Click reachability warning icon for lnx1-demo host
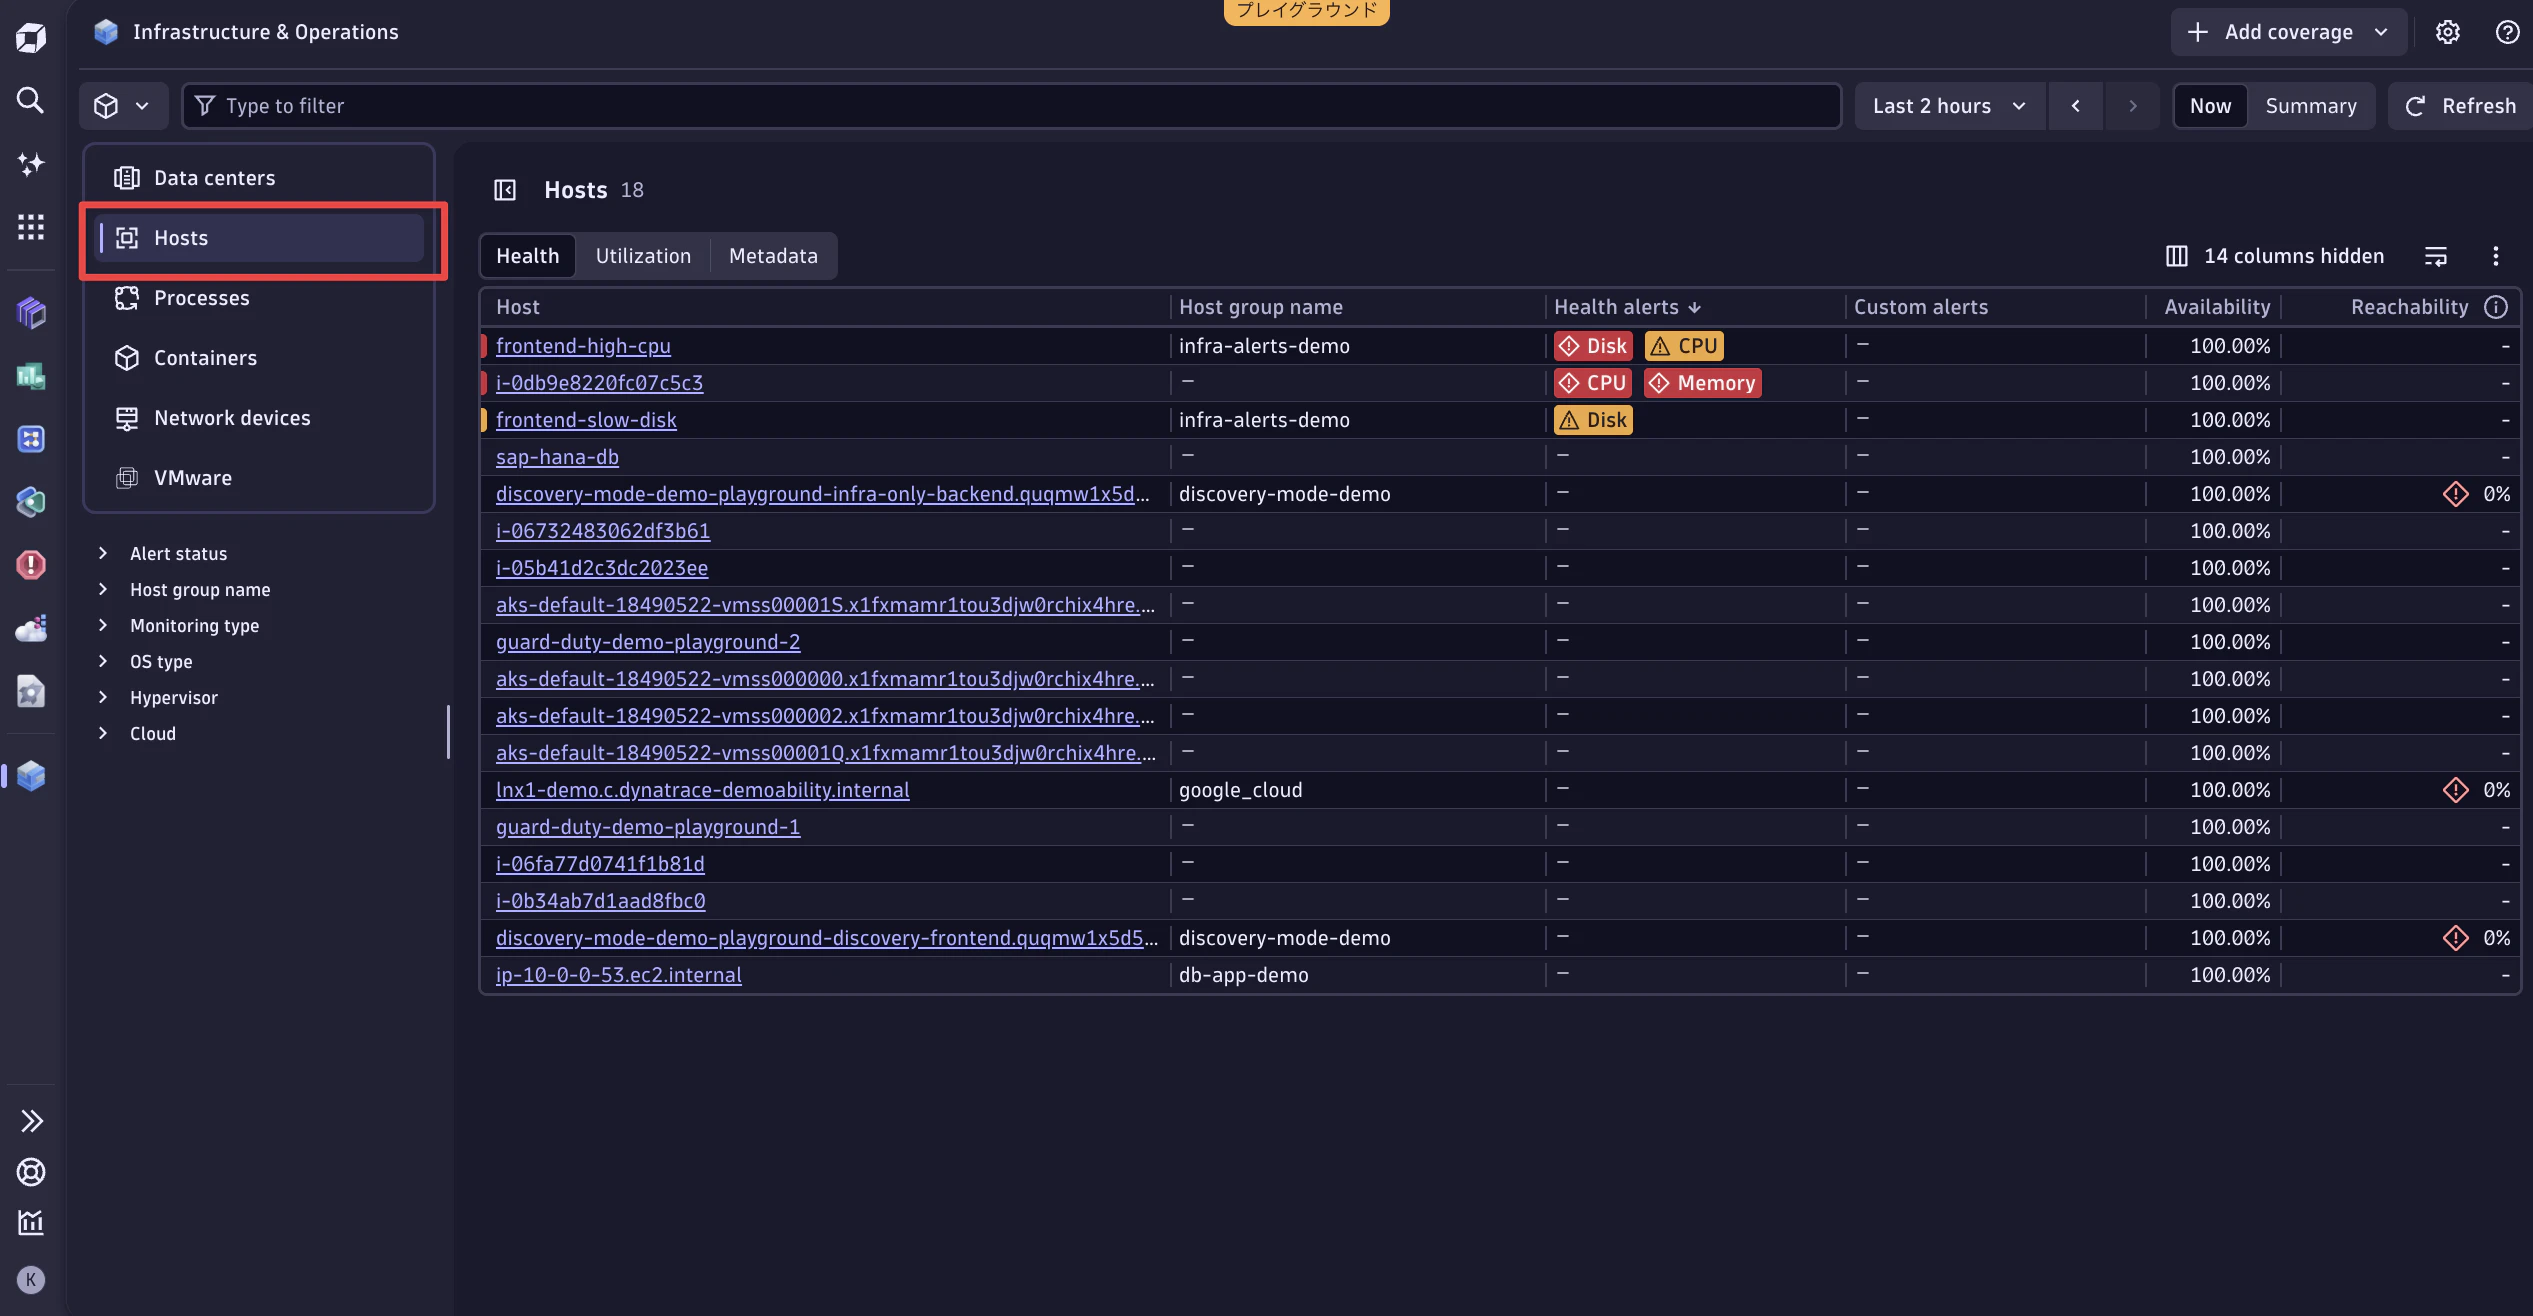Image resolution: width=2533 pixels, height=1316 pixels. click(2456, 790)
